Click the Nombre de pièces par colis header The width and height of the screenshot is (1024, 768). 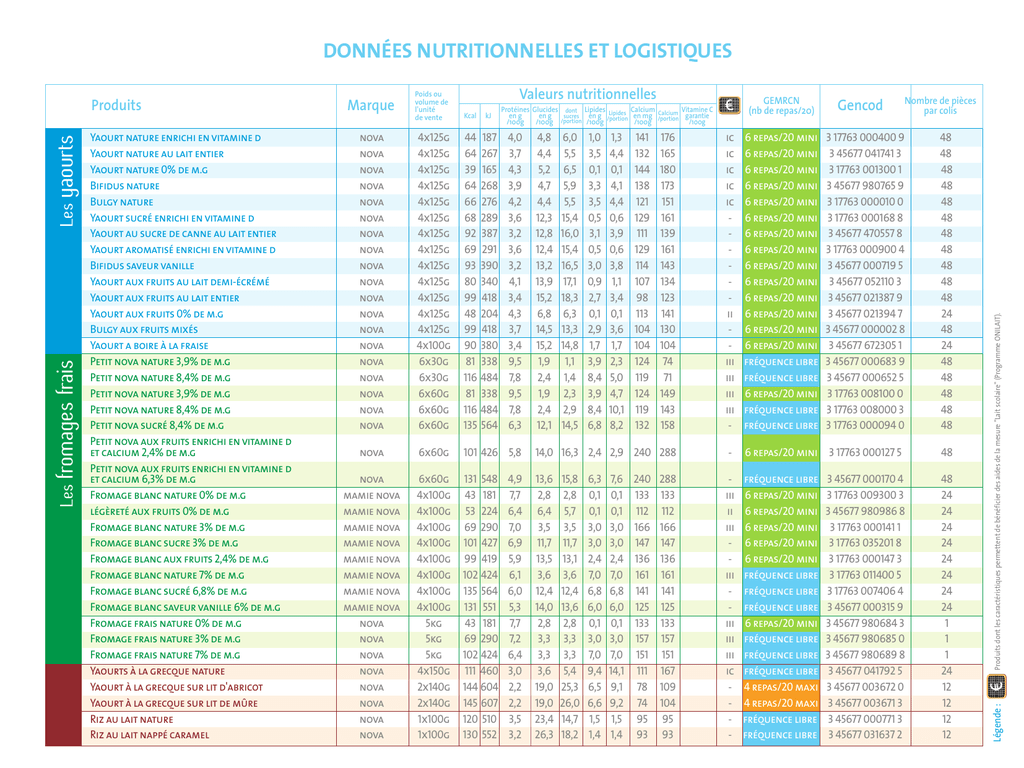(940, 106)
